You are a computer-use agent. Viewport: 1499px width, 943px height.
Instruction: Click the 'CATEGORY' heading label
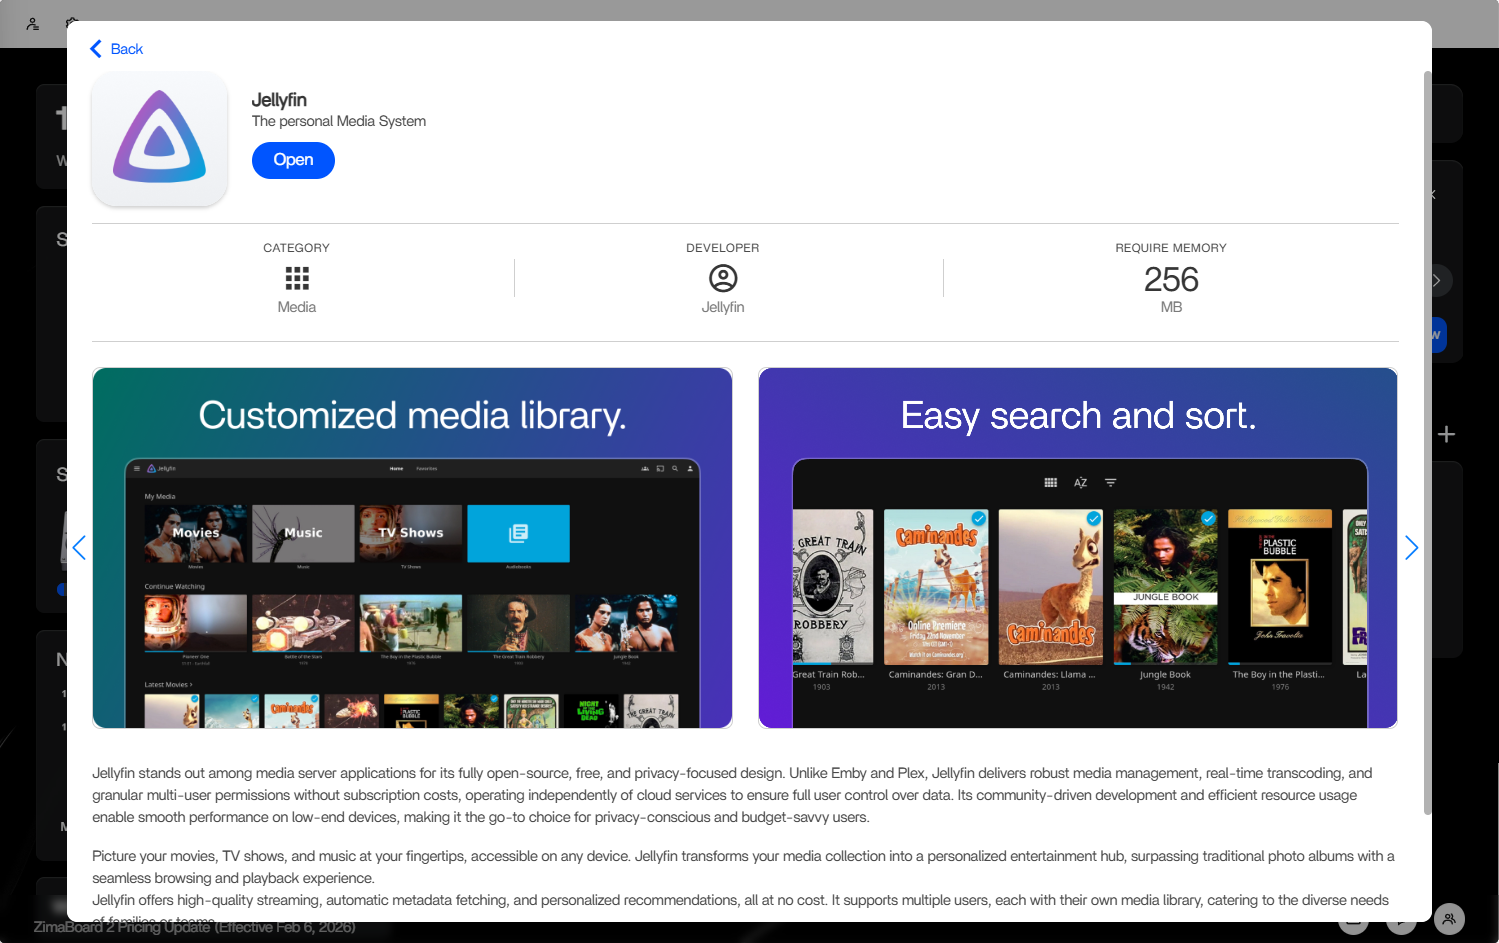296,248
